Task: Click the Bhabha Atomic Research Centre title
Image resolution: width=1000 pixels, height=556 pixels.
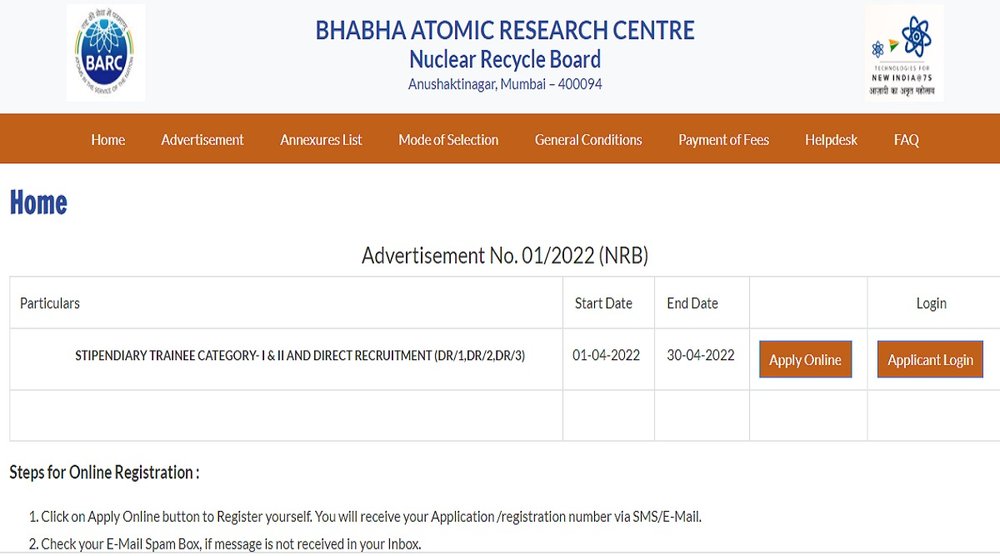Action: pyautogui.click(x=505, y=30)
